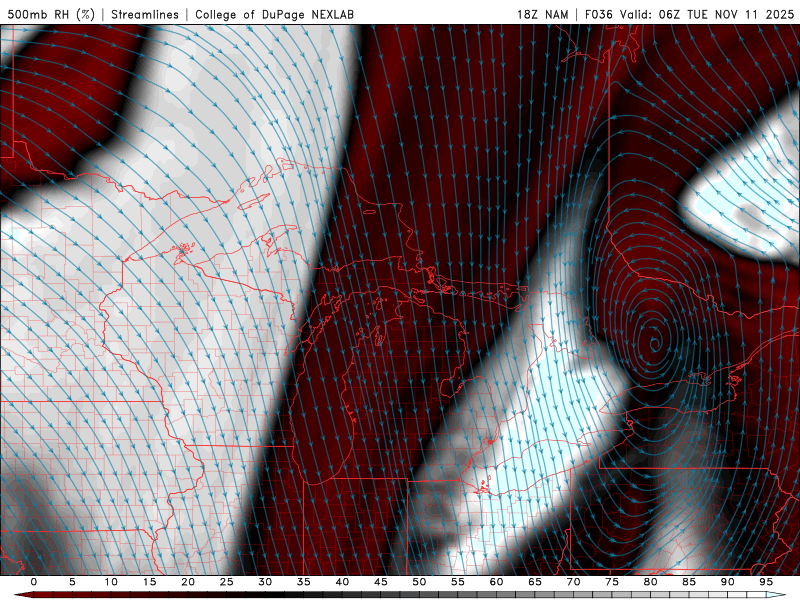The width and height of the screenshot is (800, 600).
Task: Click the color scale label '35'
Action: (x=304, y=582)
